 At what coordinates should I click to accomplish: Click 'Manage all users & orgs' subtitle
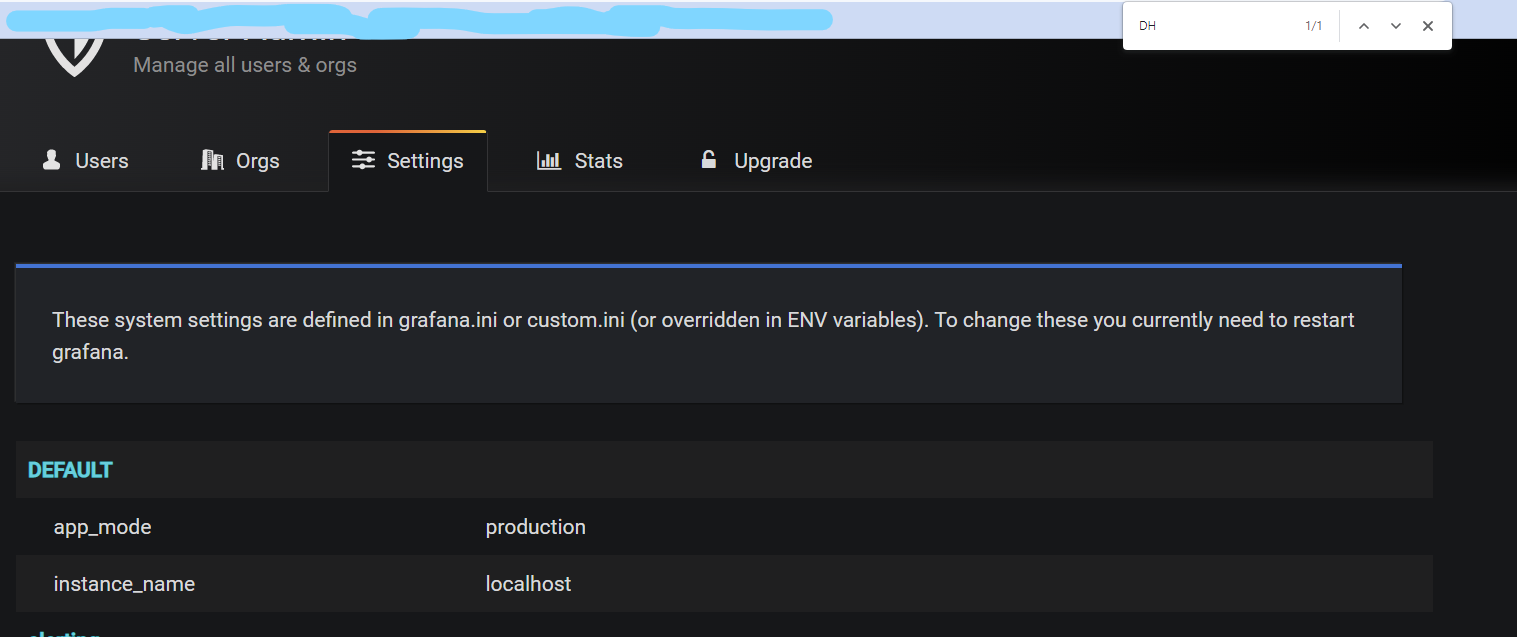pyautogui.click(x=245, y=65)
